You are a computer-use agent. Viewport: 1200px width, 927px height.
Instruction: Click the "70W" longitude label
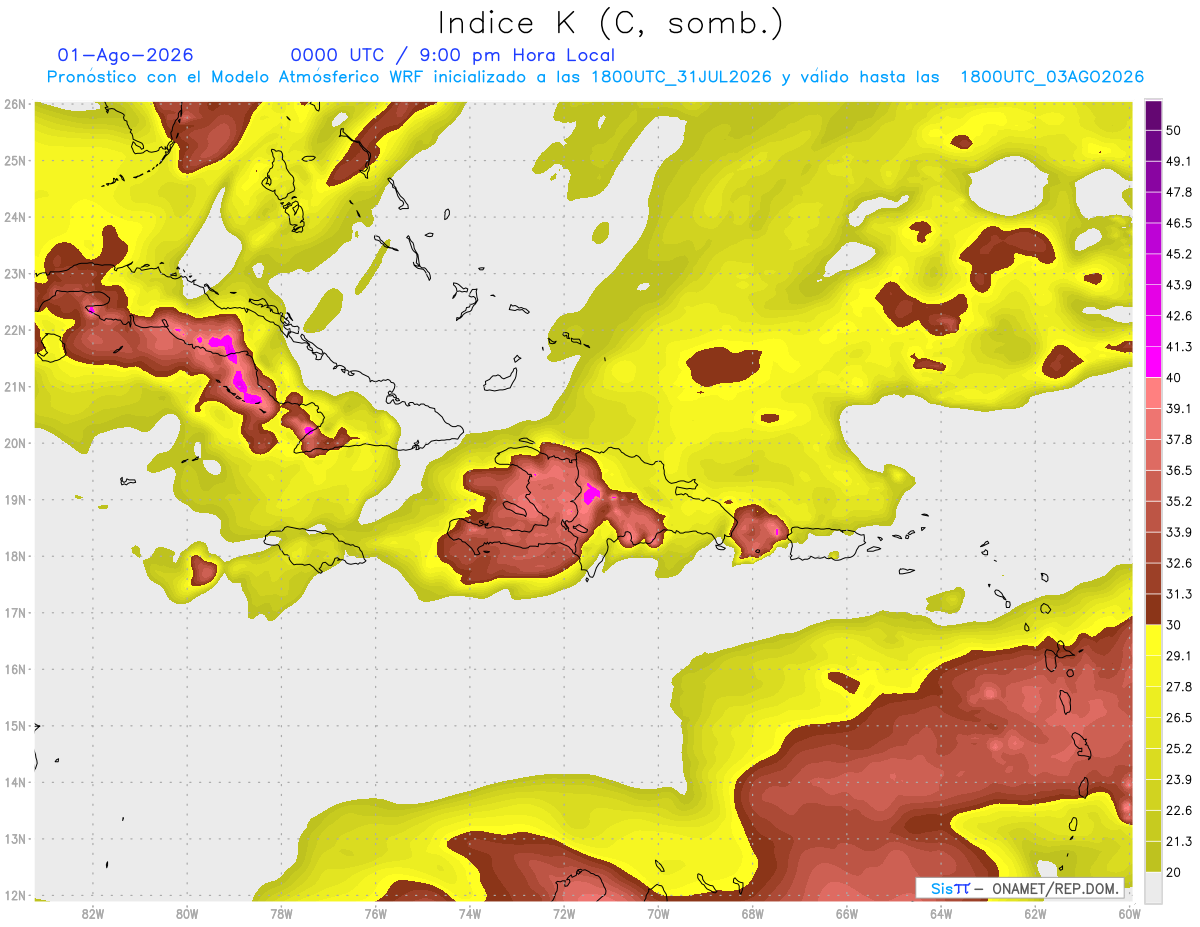point(658,913)
